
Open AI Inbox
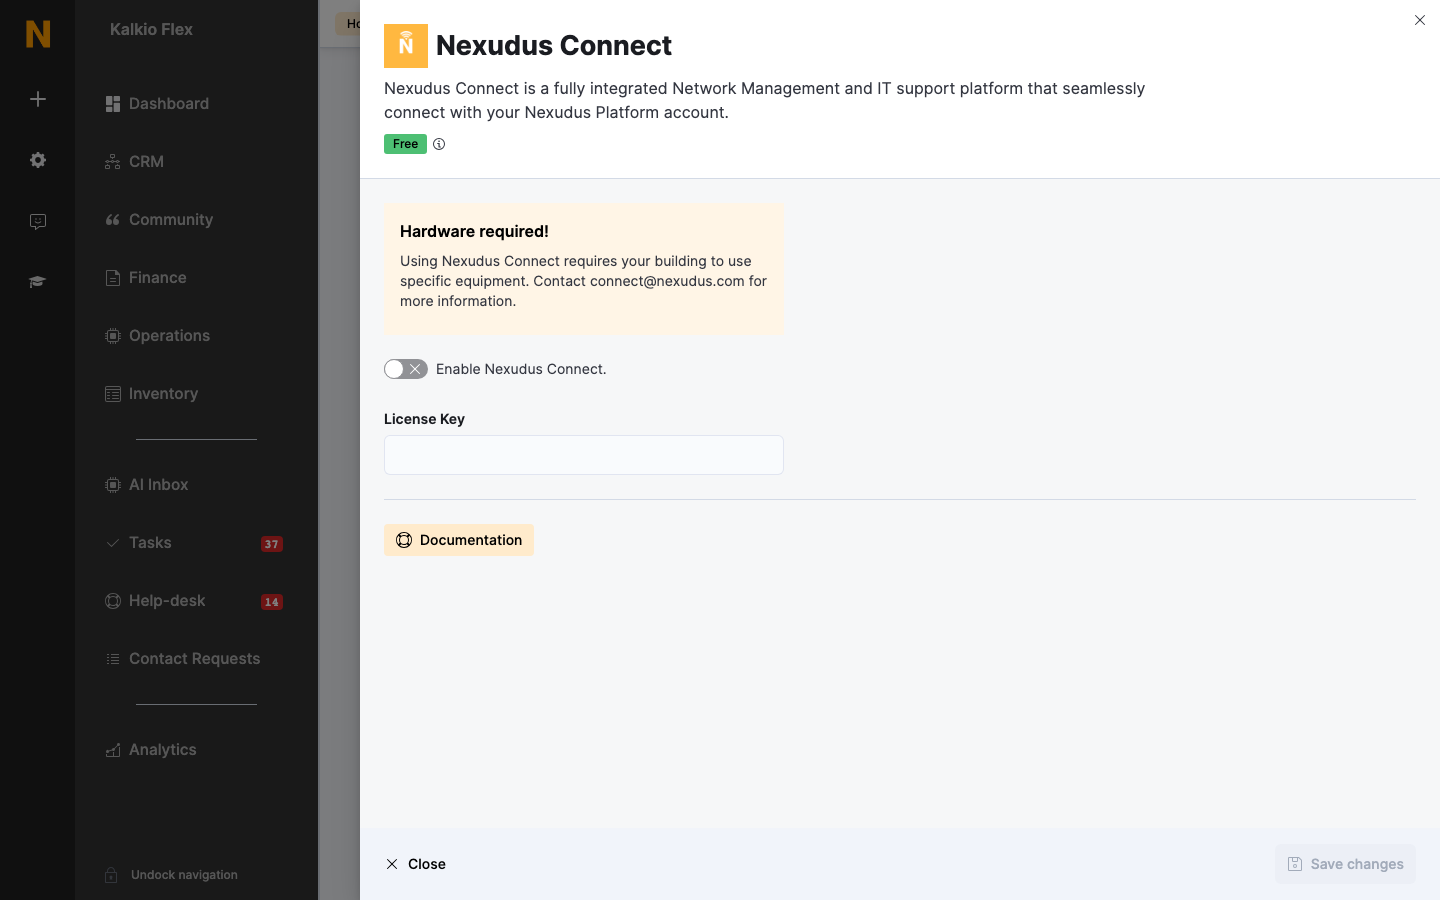(x=147, y=485)
